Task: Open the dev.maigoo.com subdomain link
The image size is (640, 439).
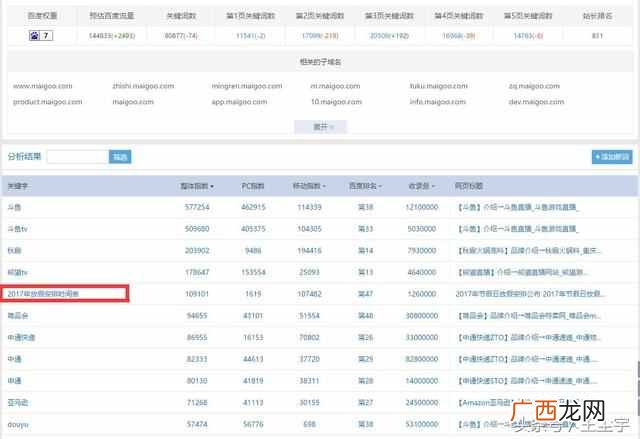Action: tap(536, 102)
